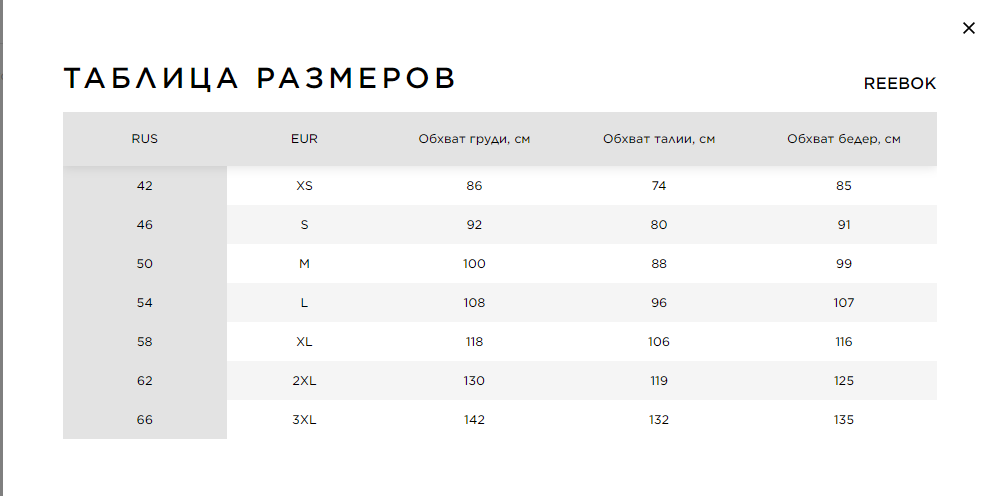Click the 2XL size cell
Viewport: 997px width, 496px height.
[304, 380]
